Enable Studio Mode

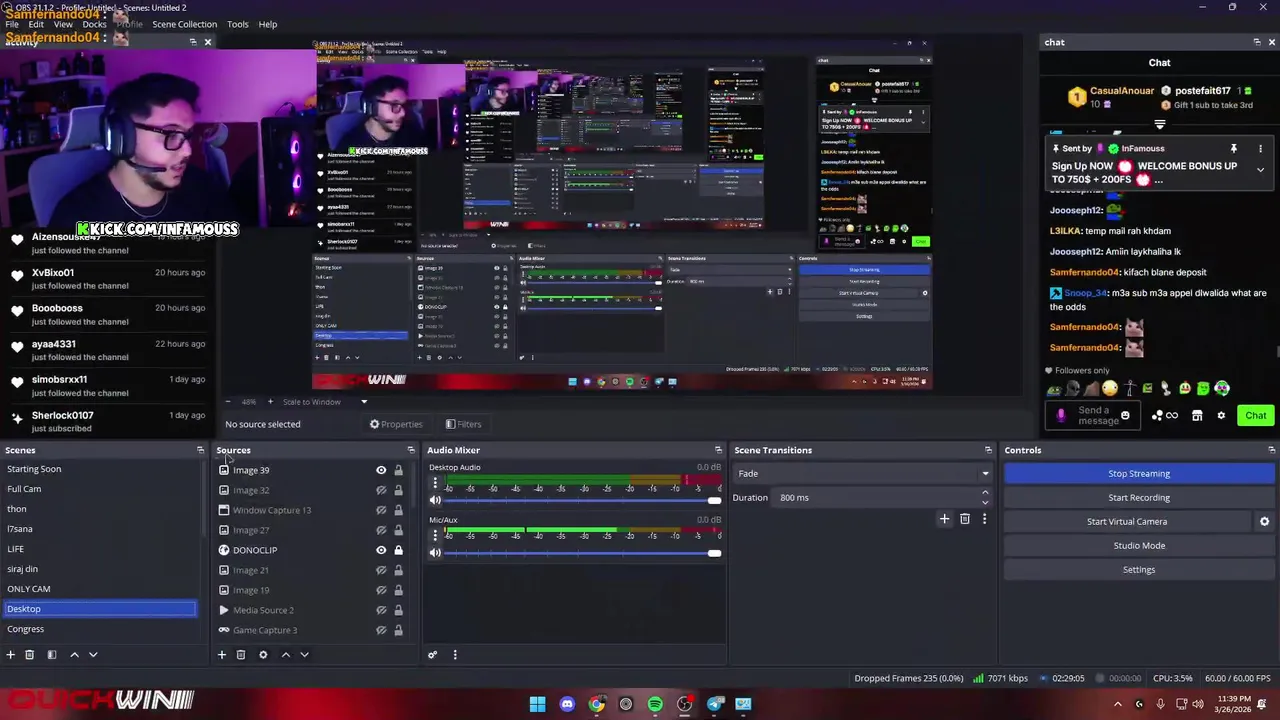point(1139,545)
